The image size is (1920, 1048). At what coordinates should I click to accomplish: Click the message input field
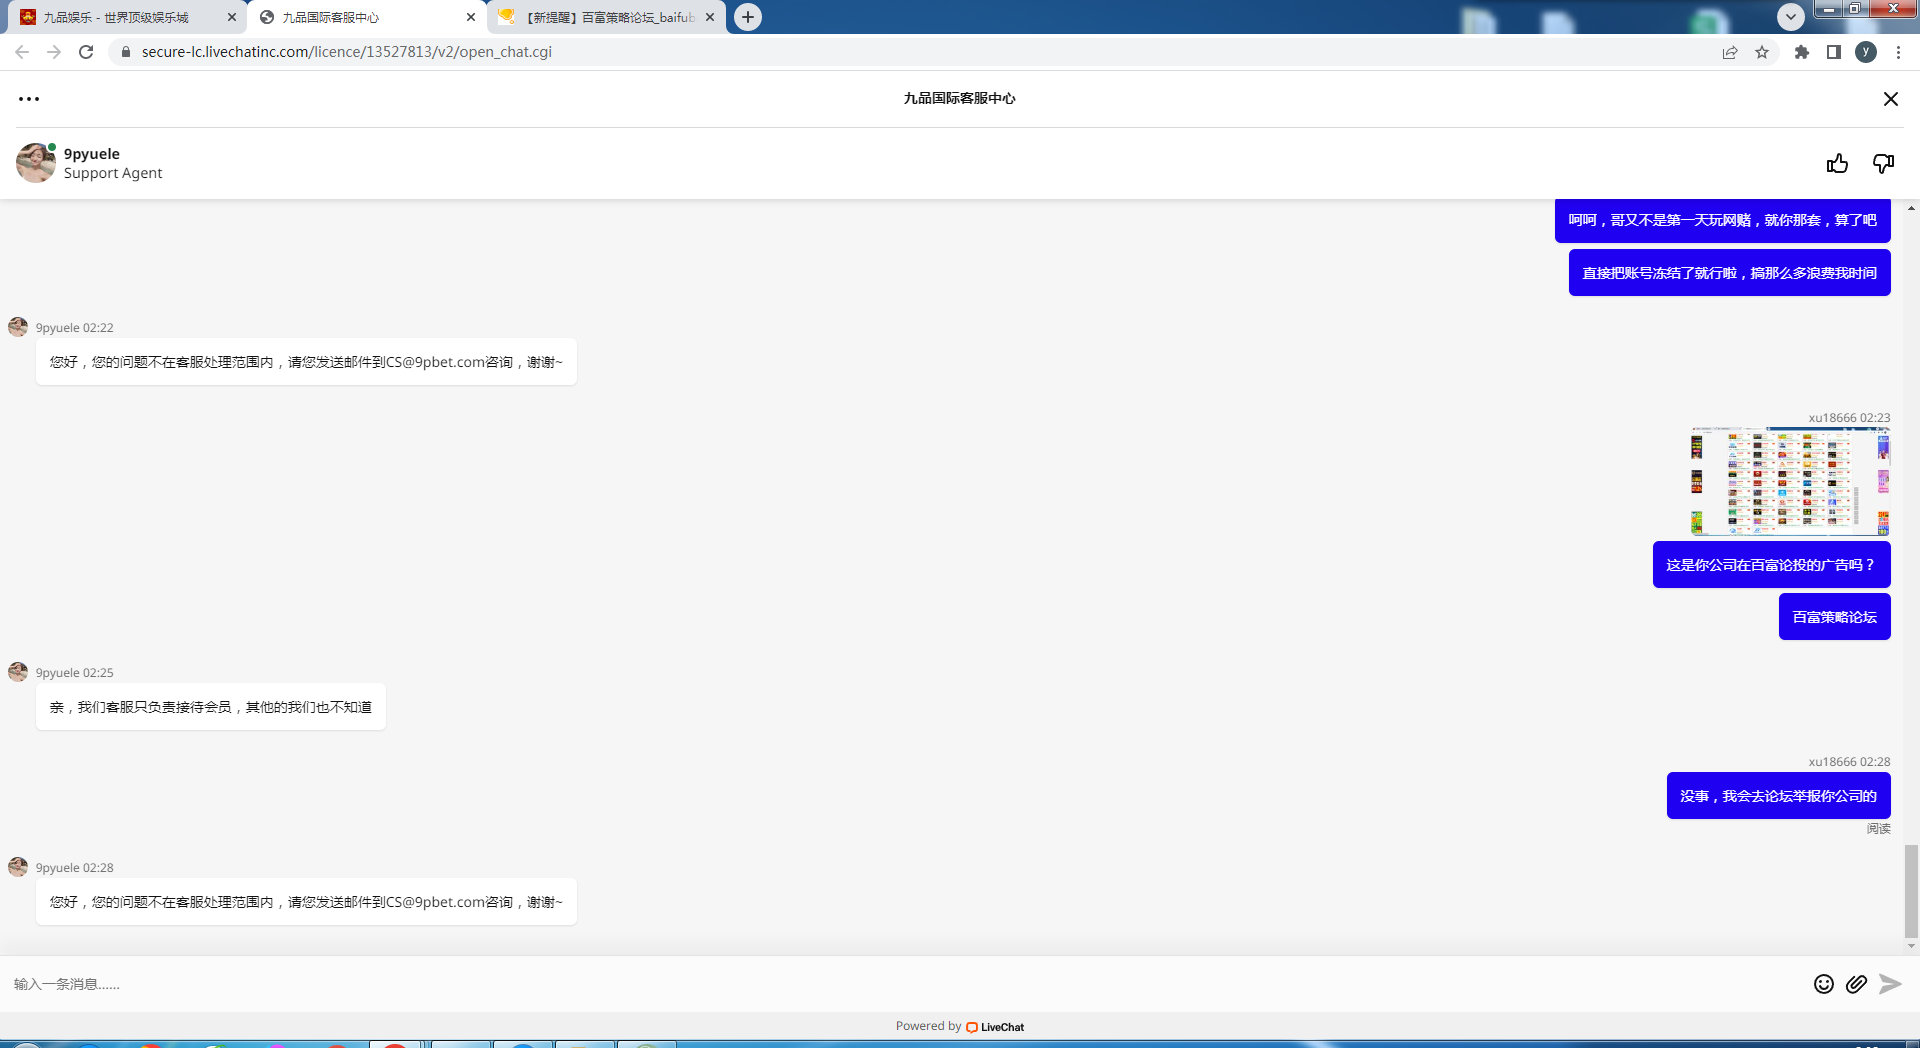click(x=900, y=984)
